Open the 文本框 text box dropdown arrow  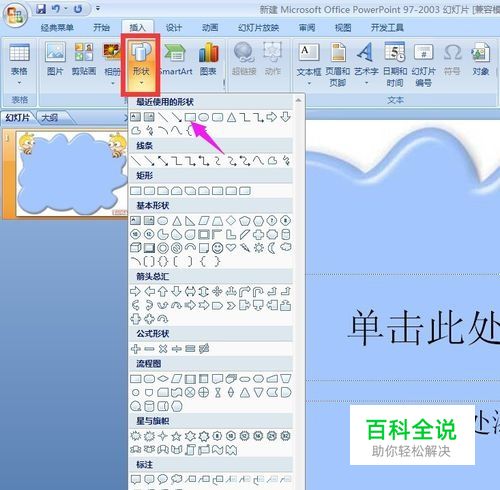(x=309, y=83)
